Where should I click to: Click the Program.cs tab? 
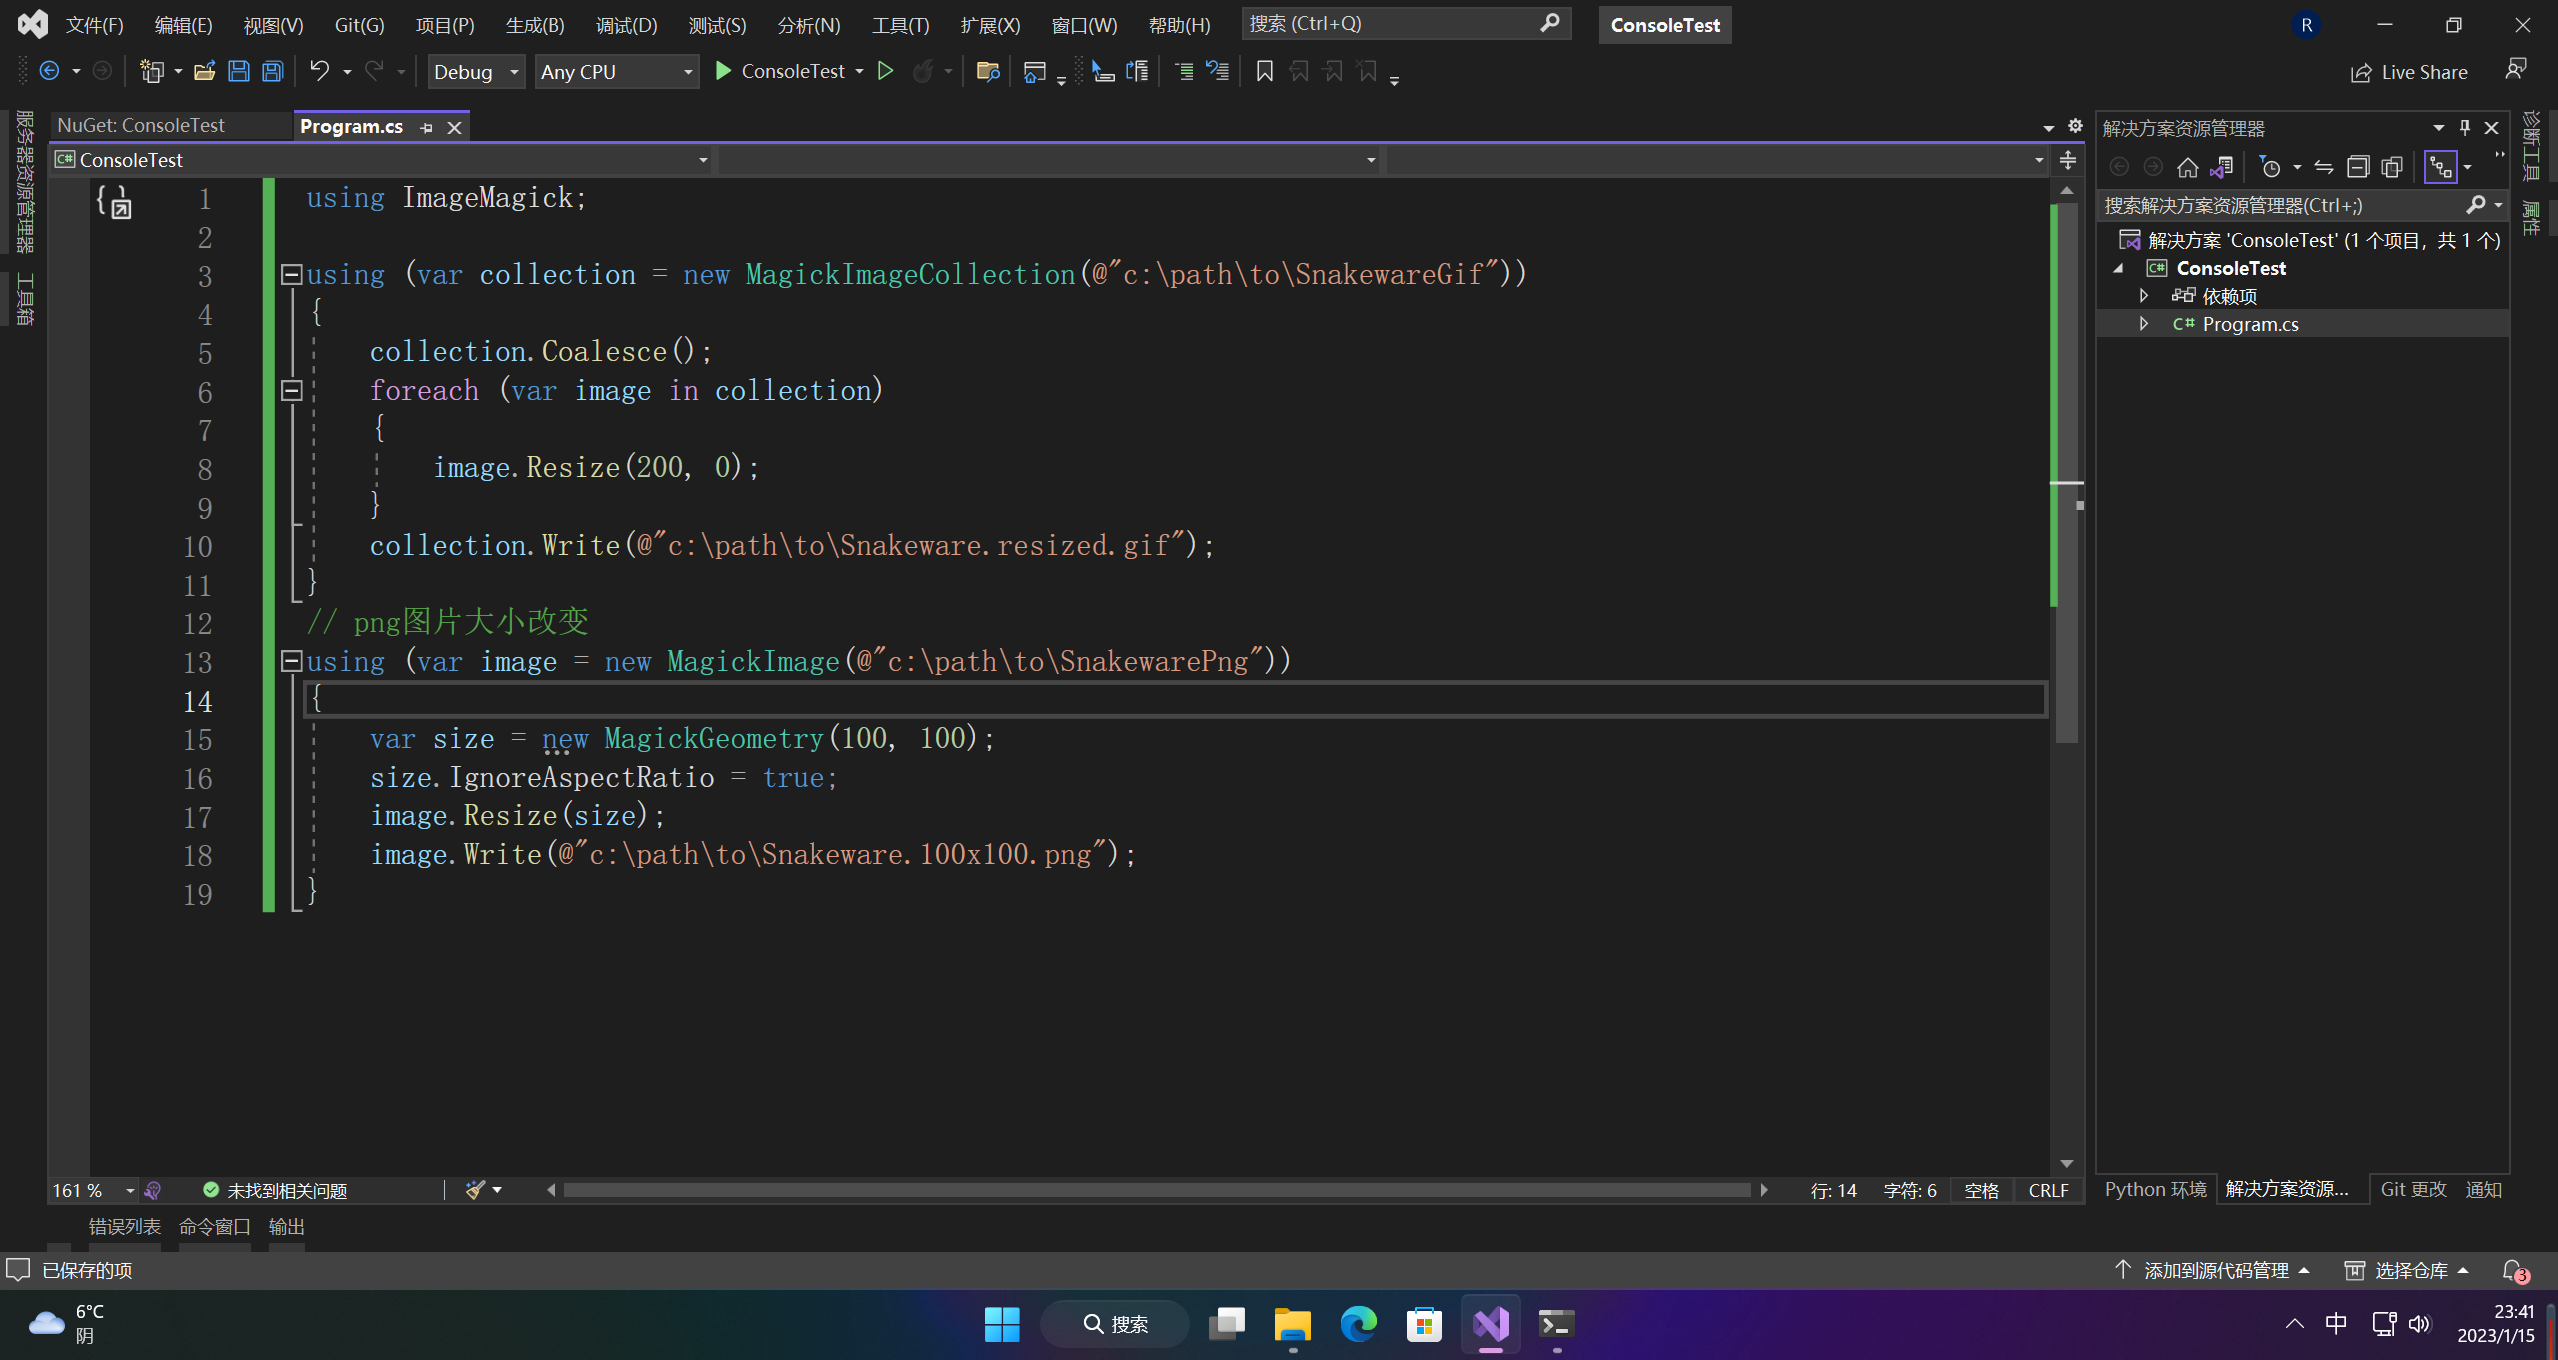click(357, 125)
